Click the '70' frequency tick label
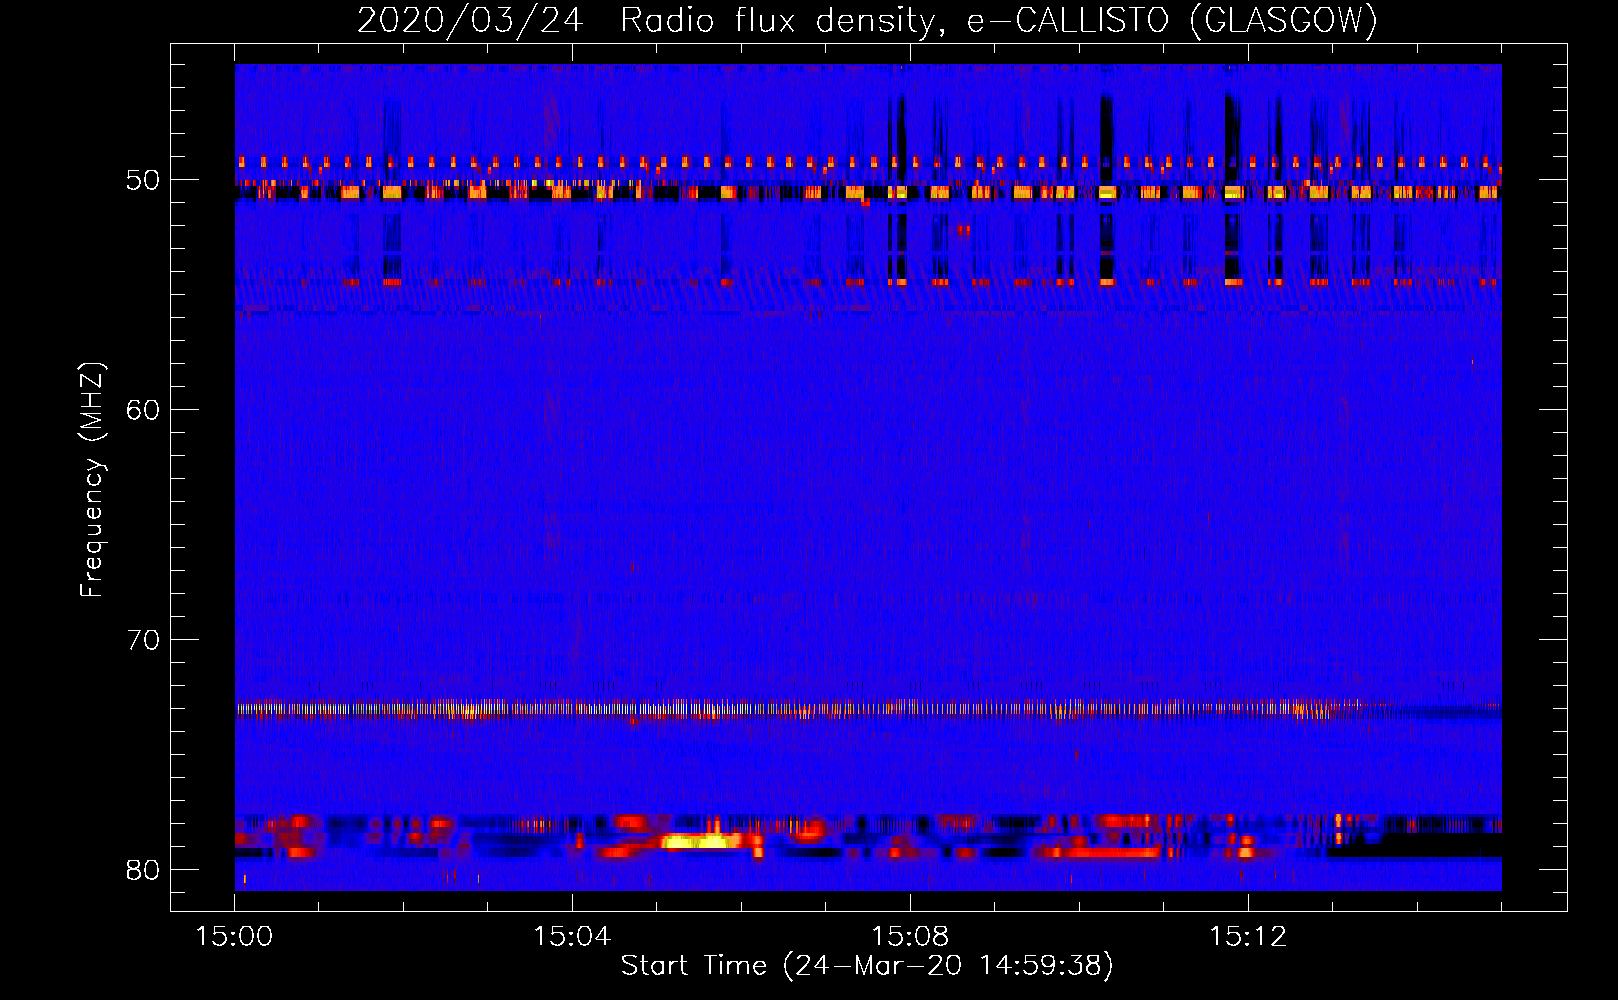The width and height of the screenshot is (1618, 1000). pyautogui.click(x=143, y=640)
